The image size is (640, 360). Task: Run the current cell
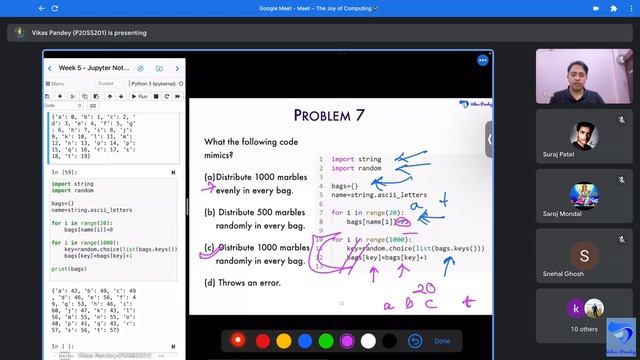pos(139,96)
